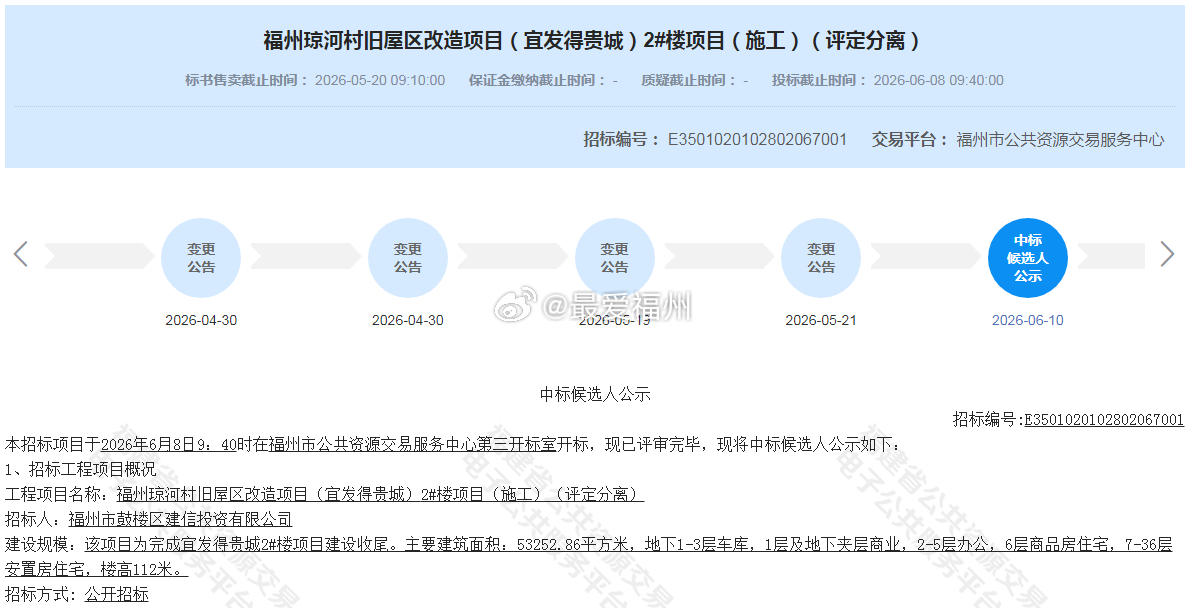The width and height of the screenshot is (1190, 608).
Task: Click the right arrow of the timeline
Action: (x=1167, y=254)
